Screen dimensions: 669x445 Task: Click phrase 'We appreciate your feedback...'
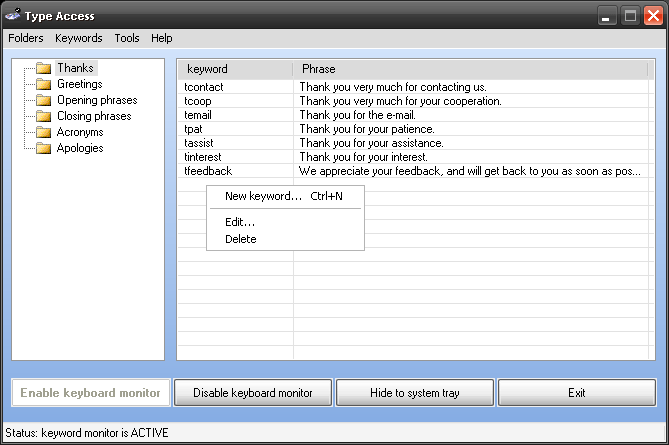click(x=470, y=171)
